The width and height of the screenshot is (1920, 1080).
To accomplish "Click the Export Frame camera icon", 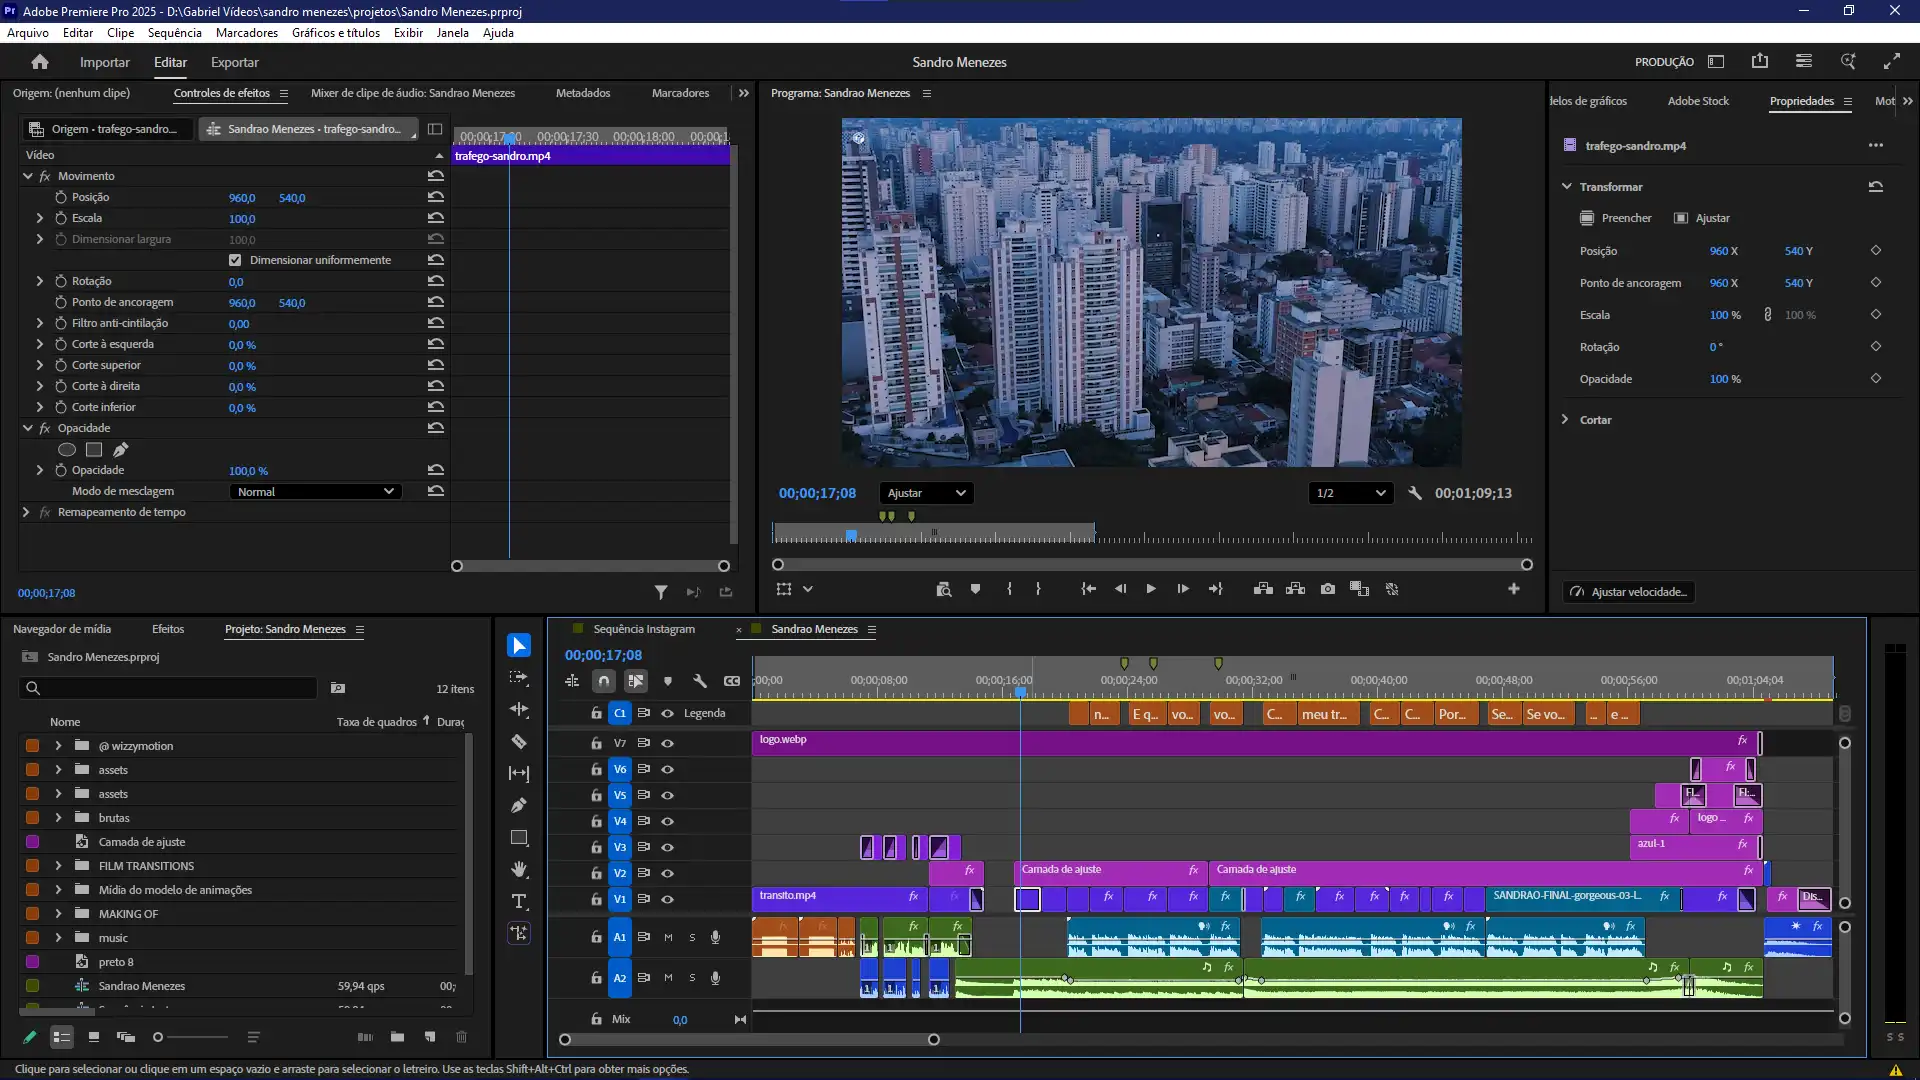I will [x=1327, y=589].
